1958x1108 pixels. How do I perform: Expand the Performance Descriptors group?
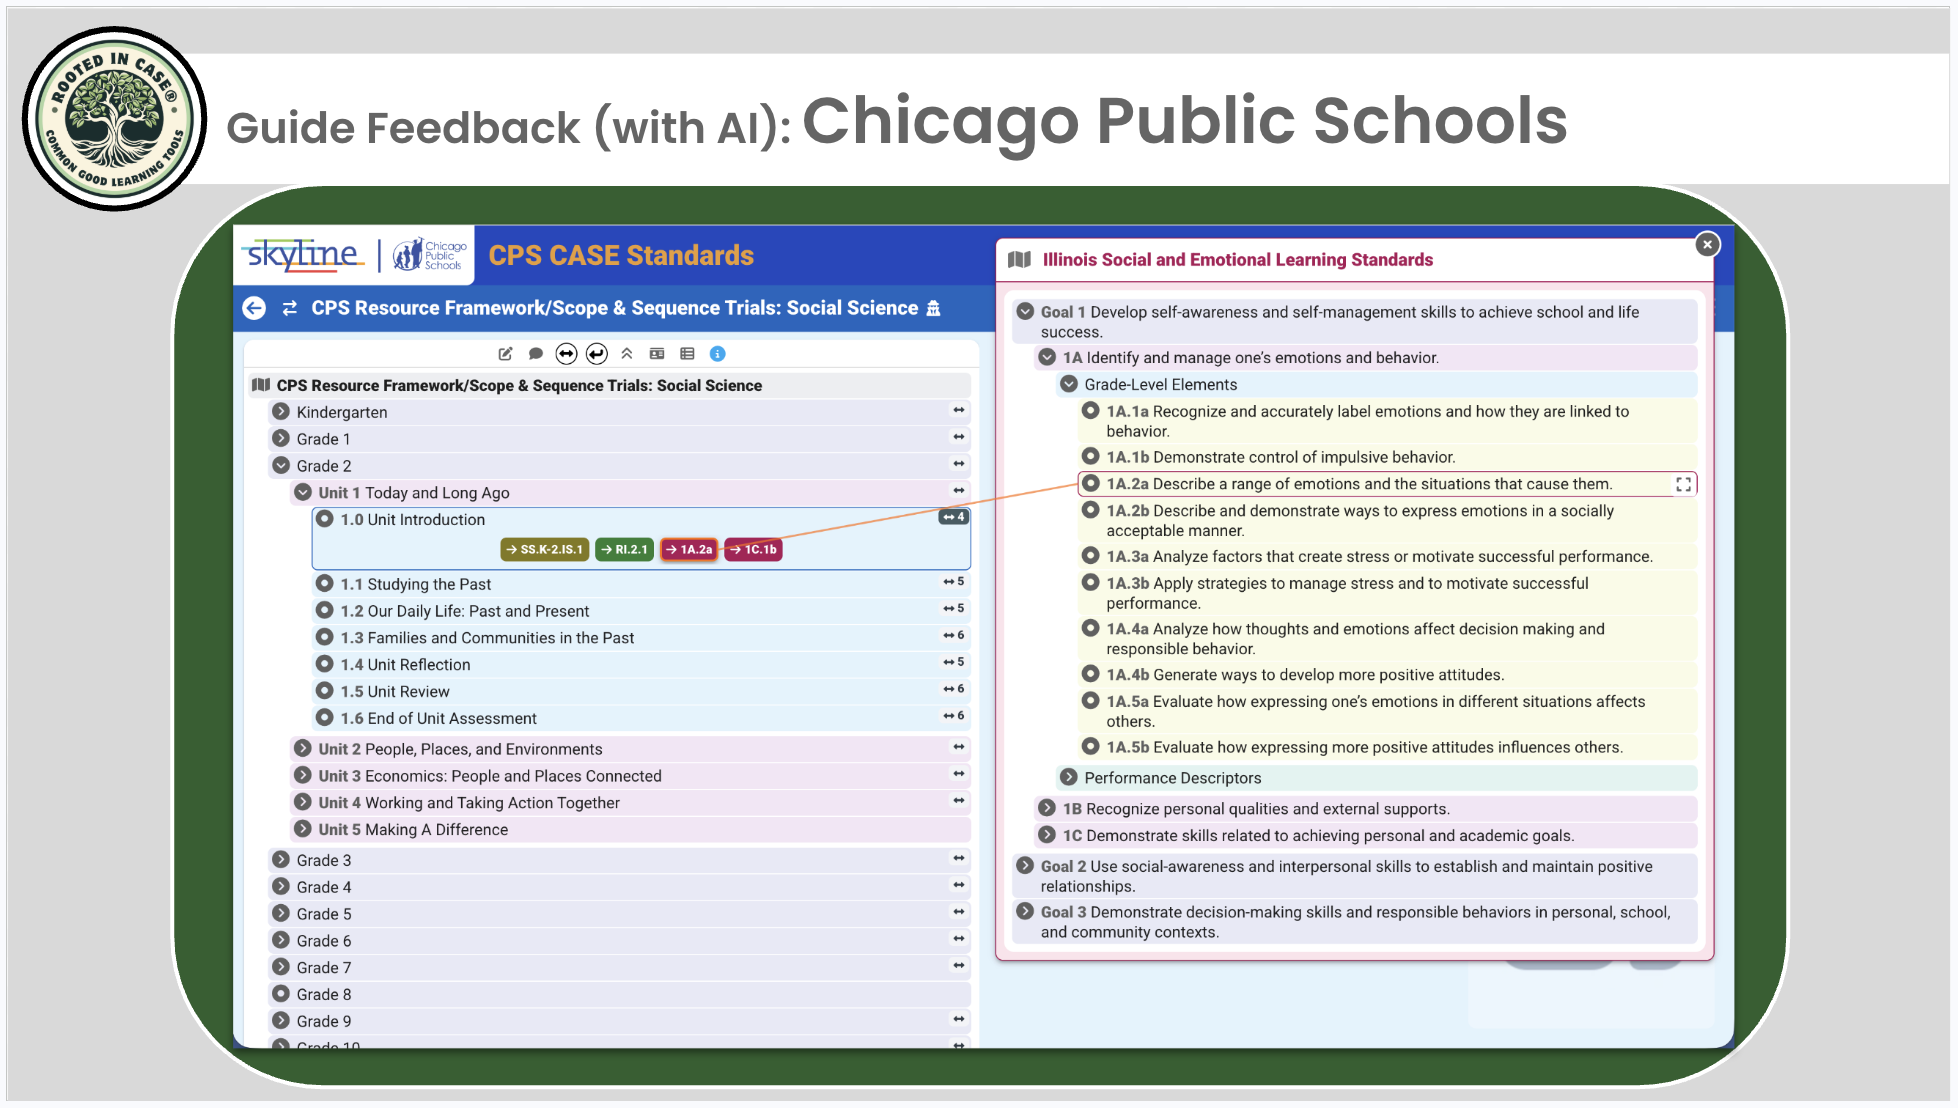(x=1069, y=777)
